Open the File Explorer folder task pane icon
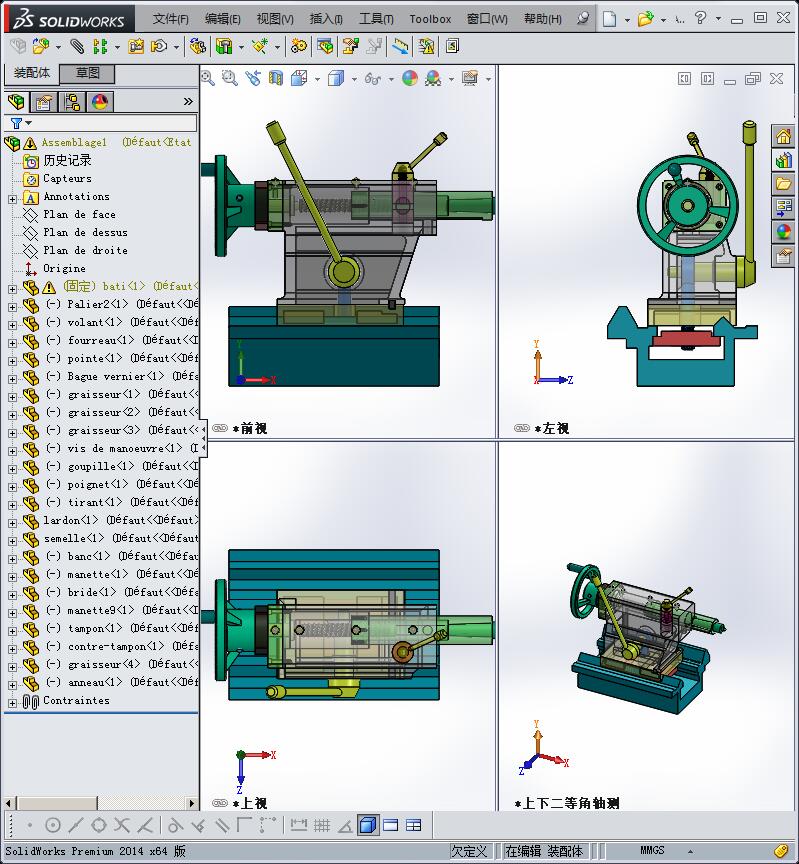This screenshot has width=799, height=864. 783,183
